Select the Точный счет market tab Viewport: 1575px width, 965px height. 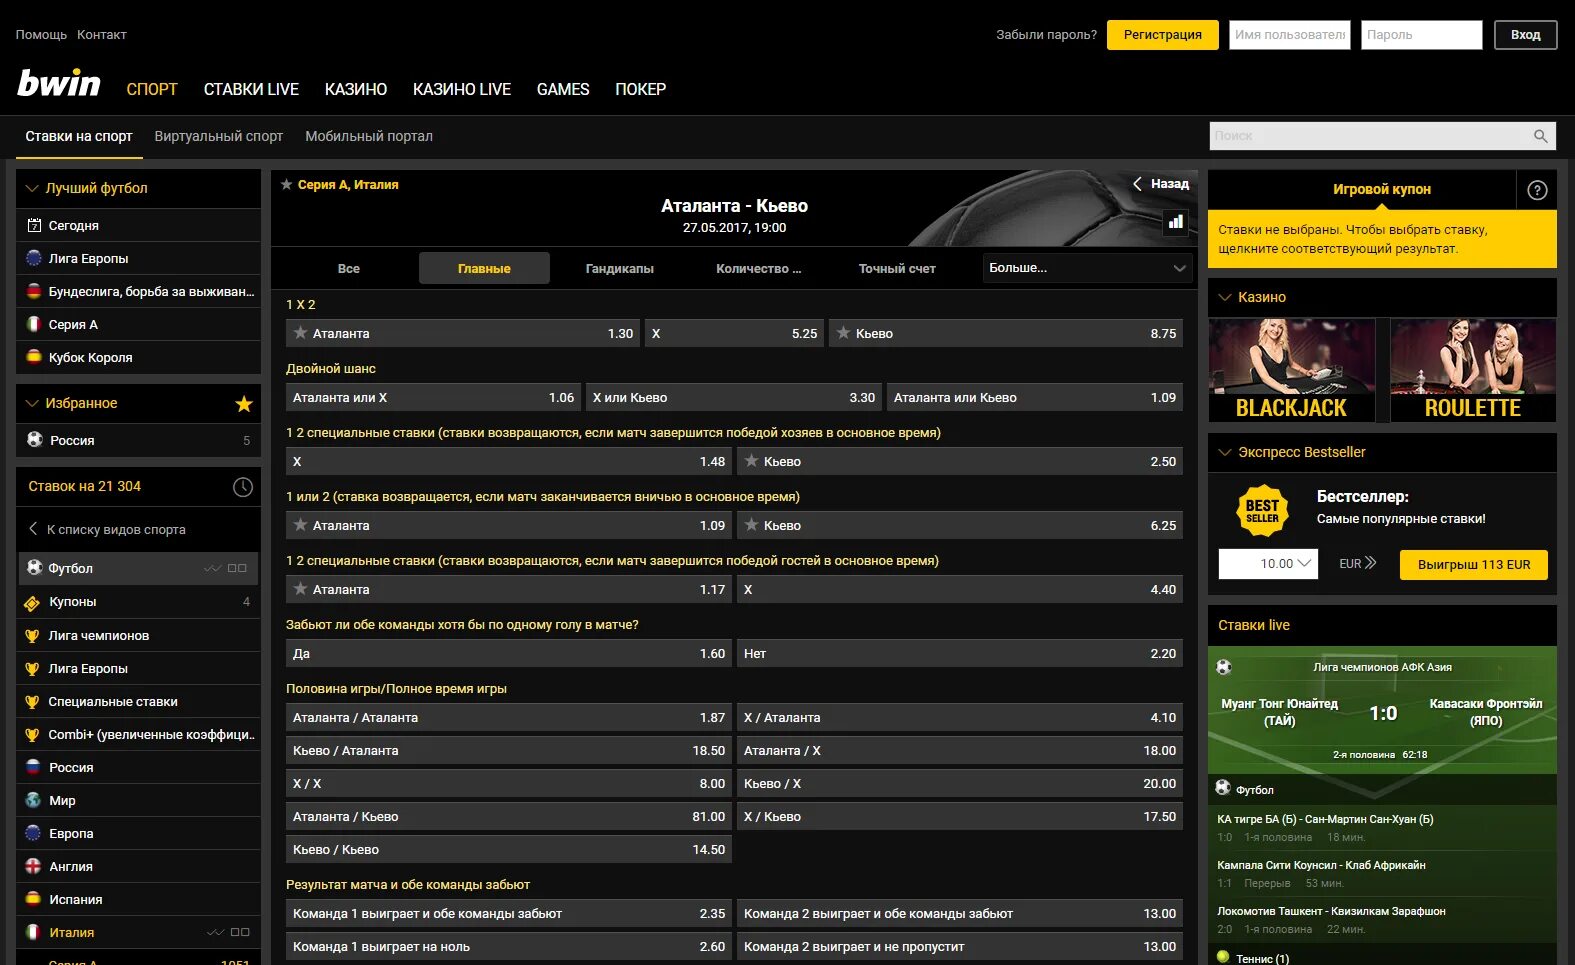[897, 268]
